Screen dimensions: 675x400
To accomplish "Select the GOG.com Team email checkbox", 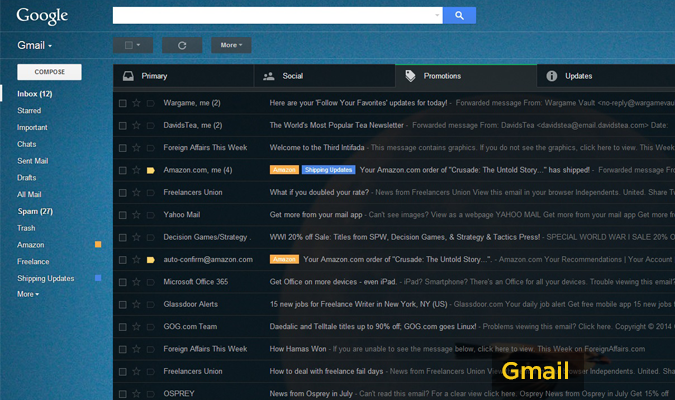I will tap(123, 327).
